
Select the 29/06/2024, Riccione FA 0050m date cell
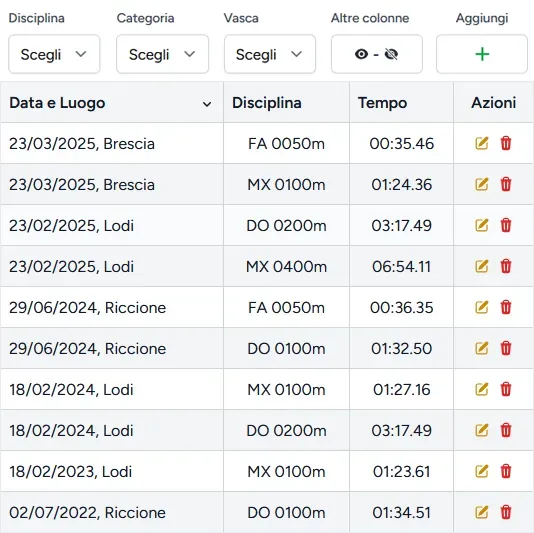[112, 308]
